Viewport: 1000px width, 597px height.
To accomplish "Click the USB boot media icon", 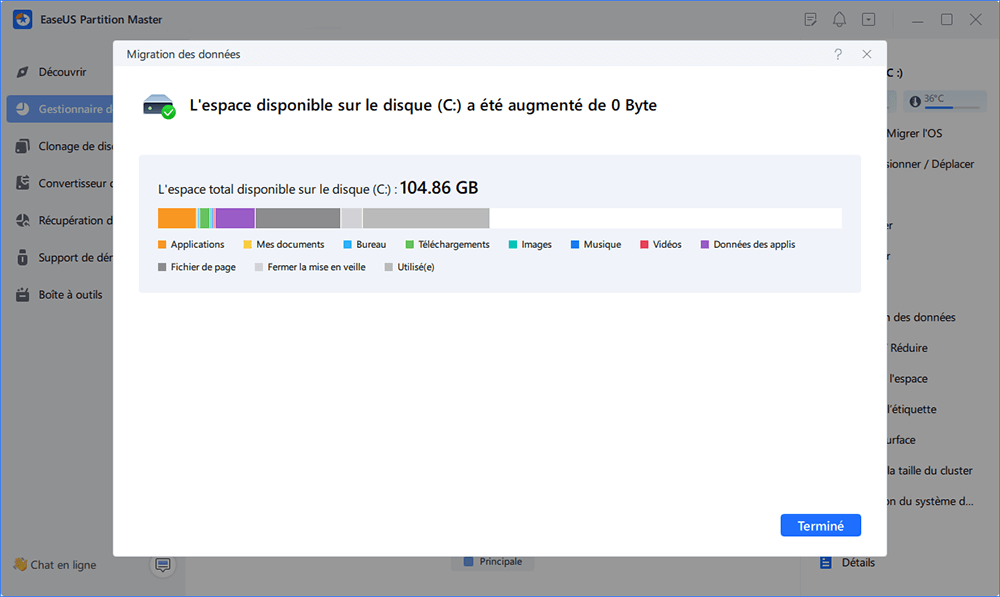I will (x=22, y=258).
